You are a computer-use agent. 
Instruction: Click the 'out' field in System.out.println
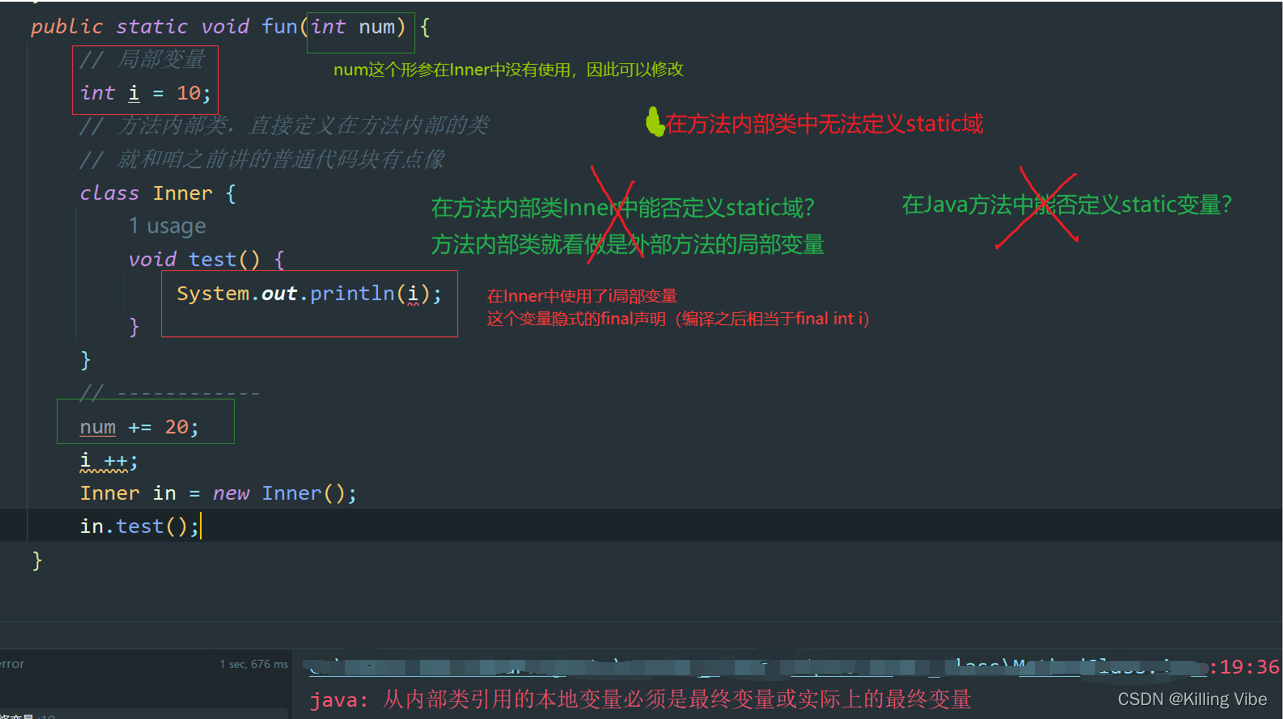[x=280, y=293]
